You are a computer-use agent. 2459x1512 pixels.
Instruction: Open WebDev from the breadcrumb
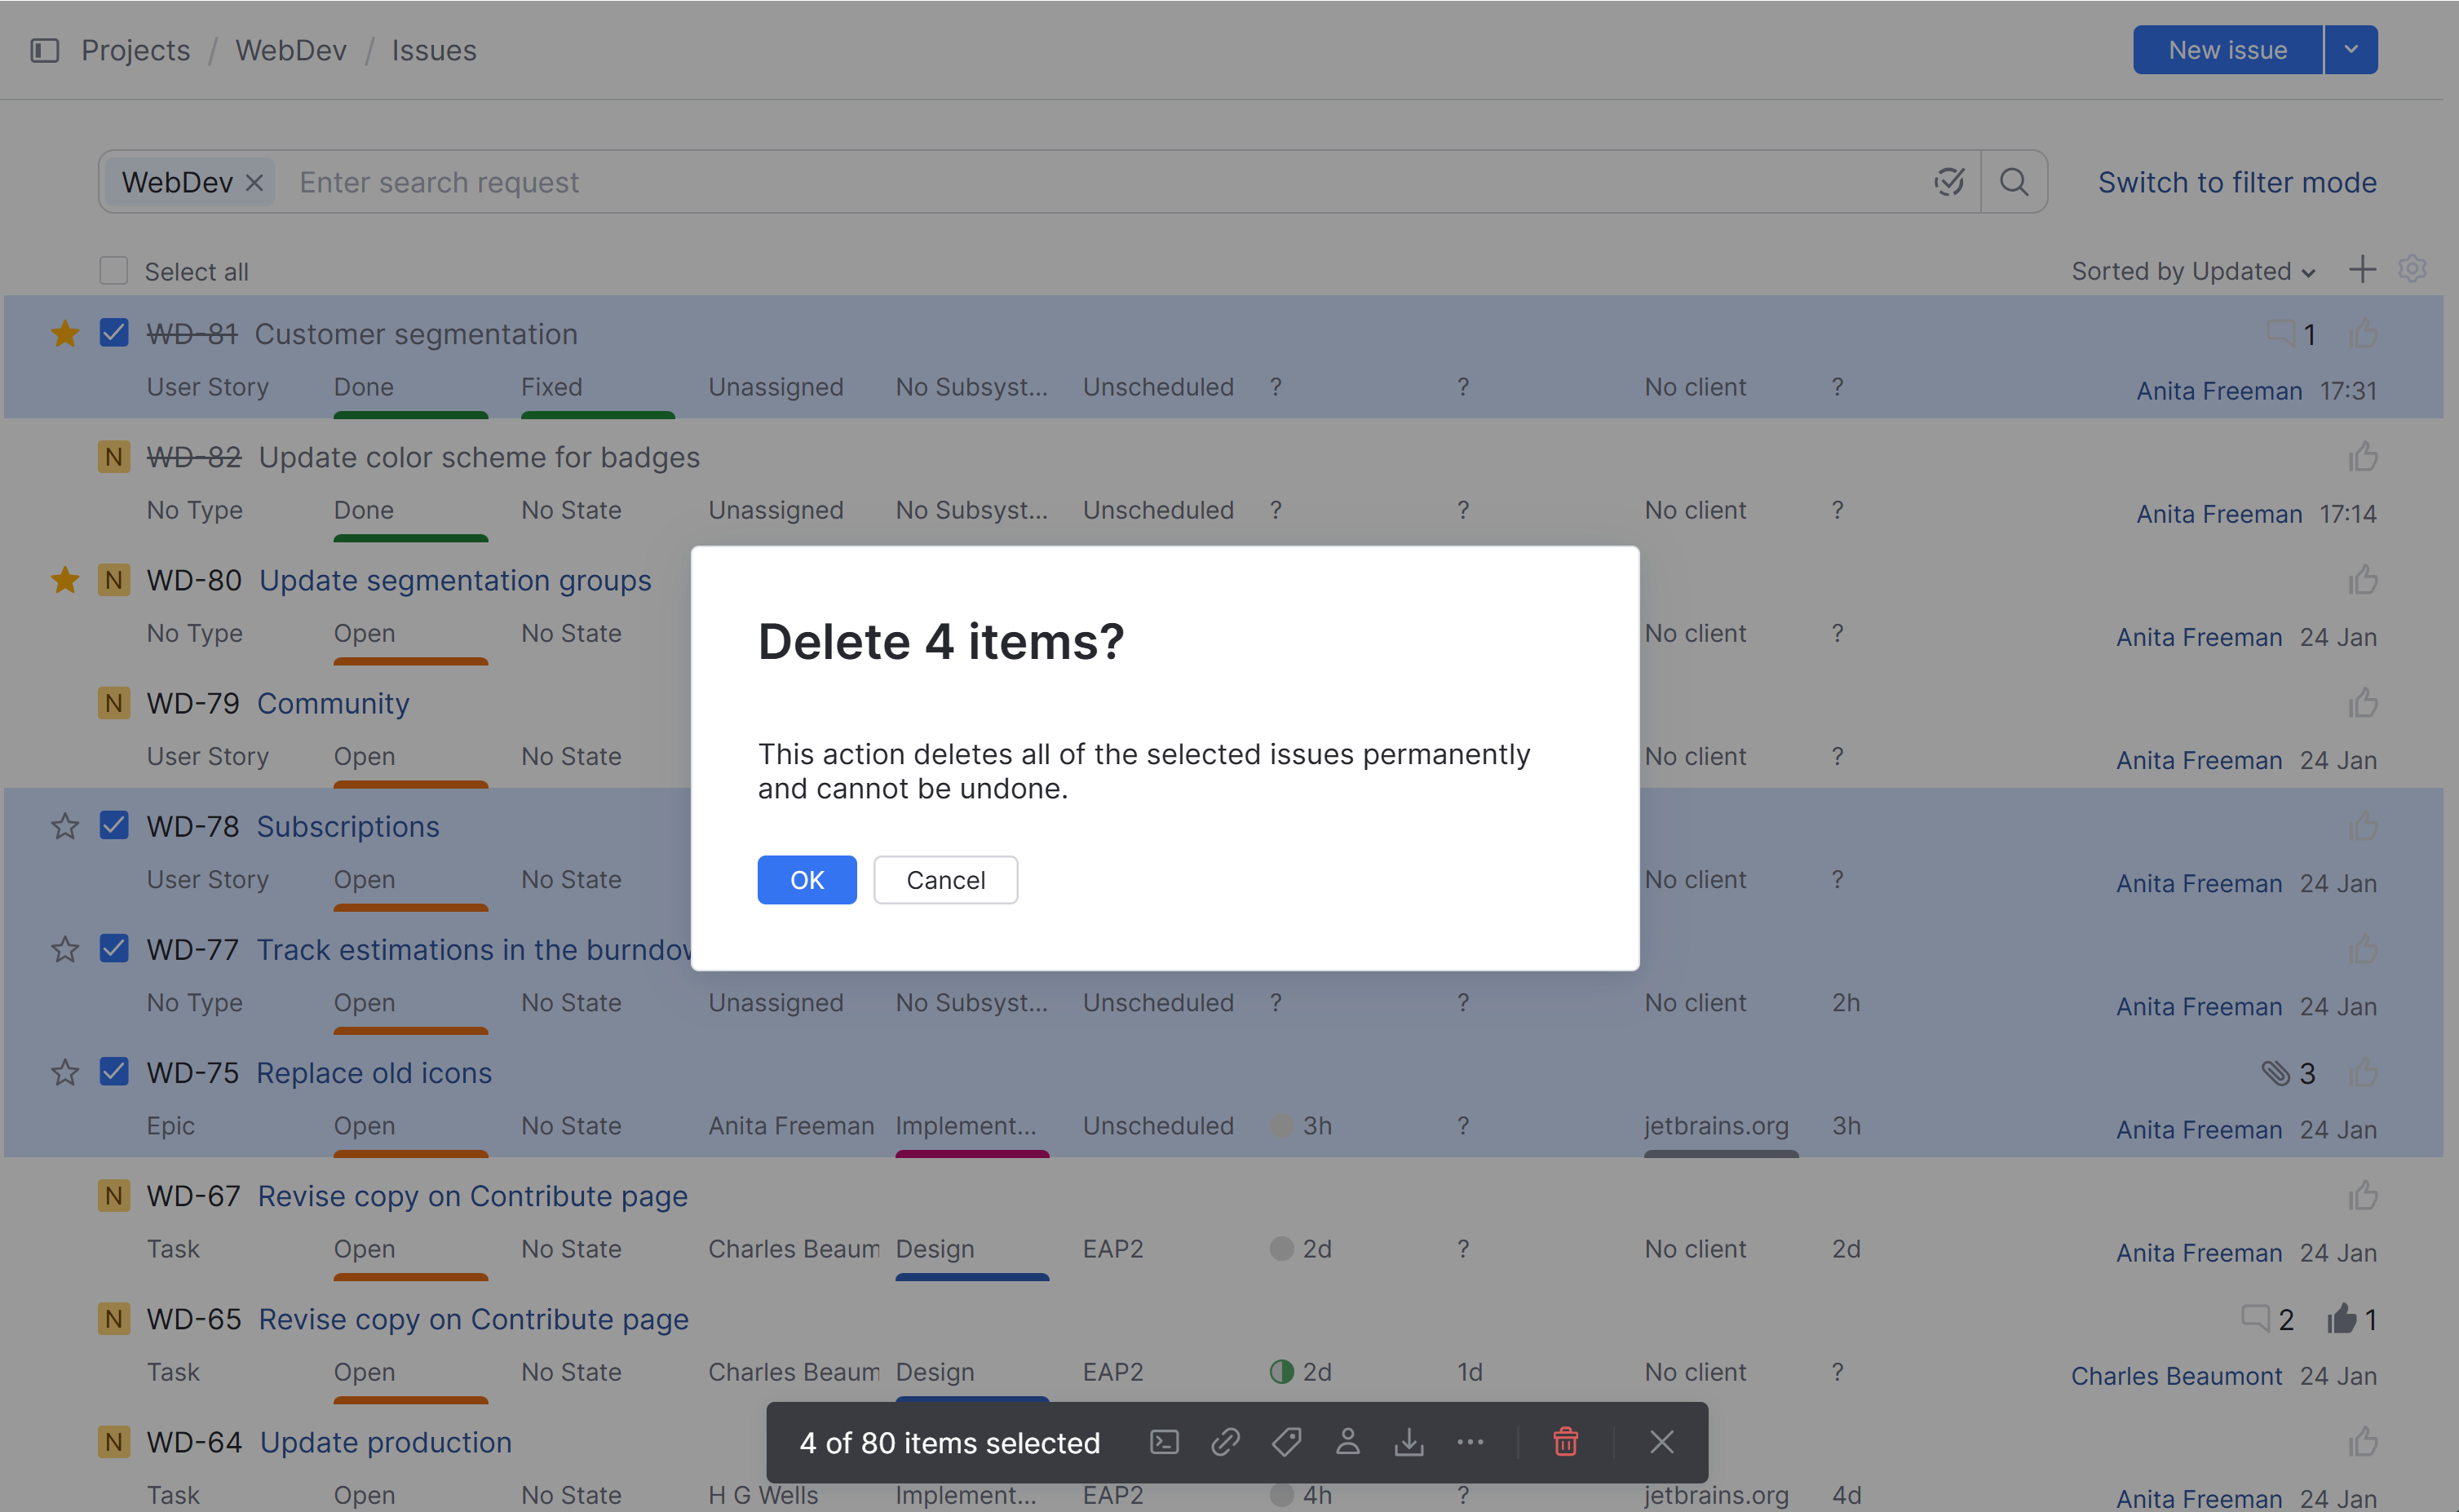click(291, 49)
